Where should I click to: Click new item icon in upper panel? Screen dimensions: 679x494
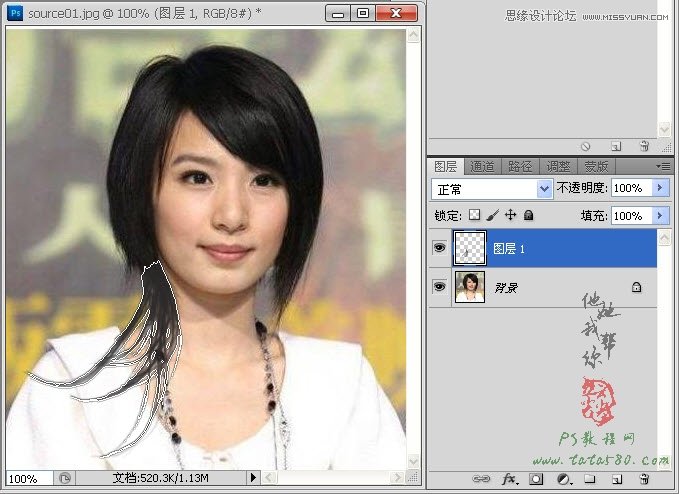616,146
